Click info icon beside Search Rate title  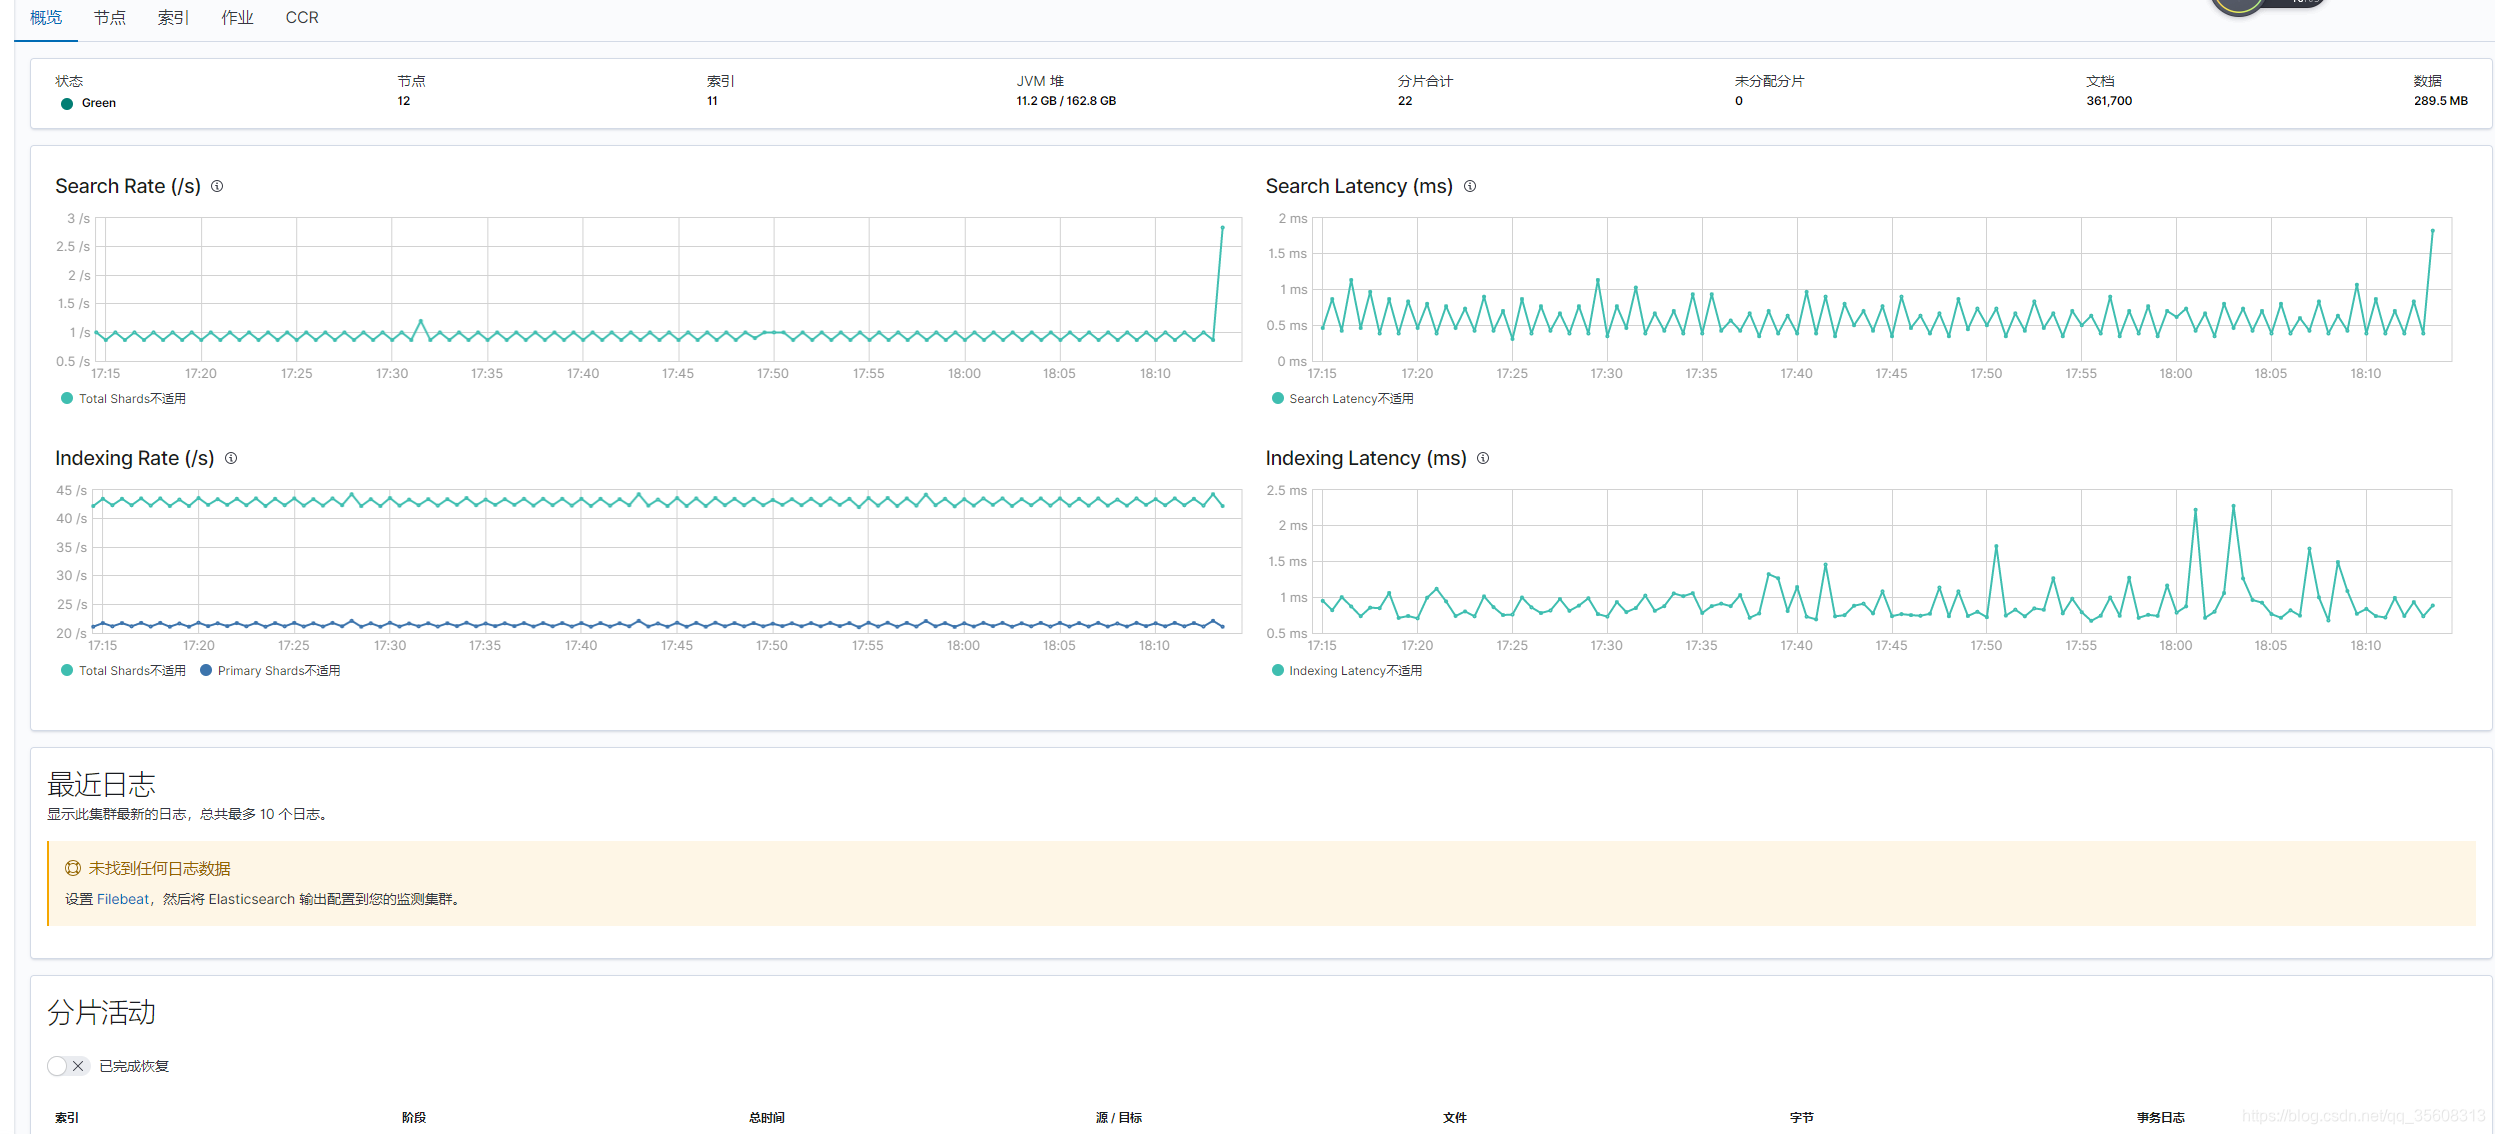[x=217, y=186]
